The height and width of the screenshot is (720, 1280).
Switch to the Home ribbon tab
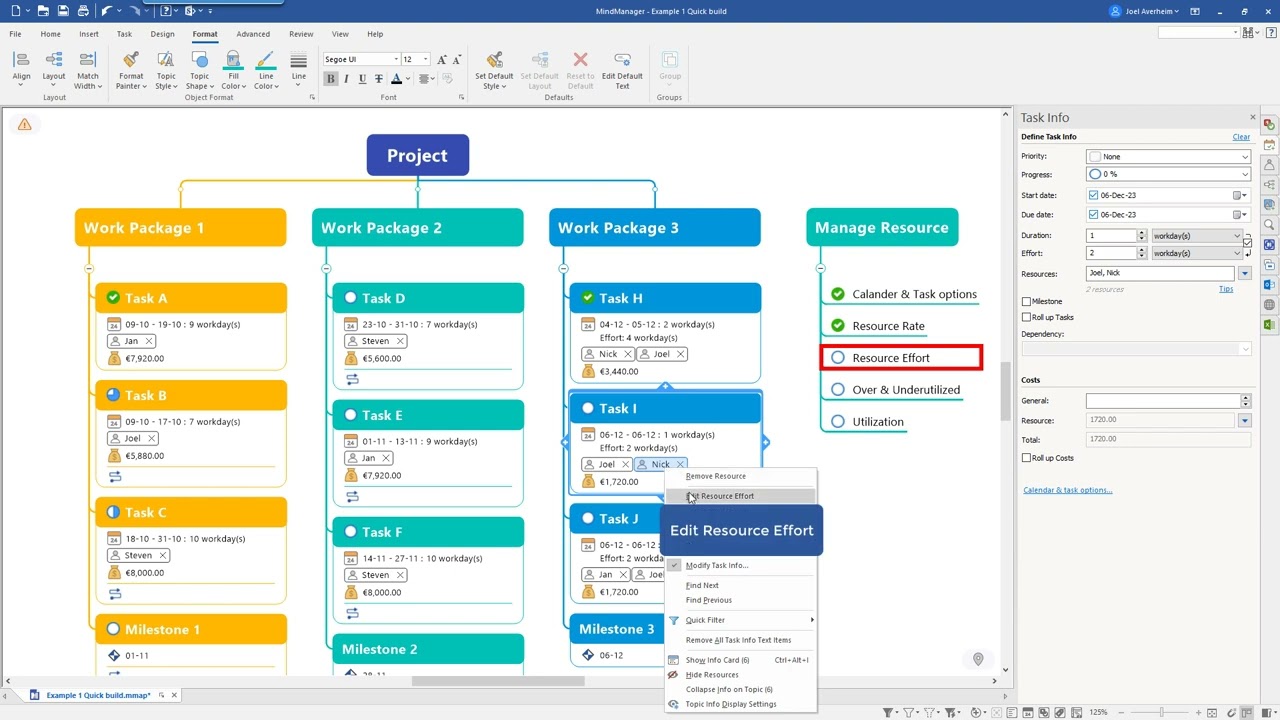(x=50, y=34)
